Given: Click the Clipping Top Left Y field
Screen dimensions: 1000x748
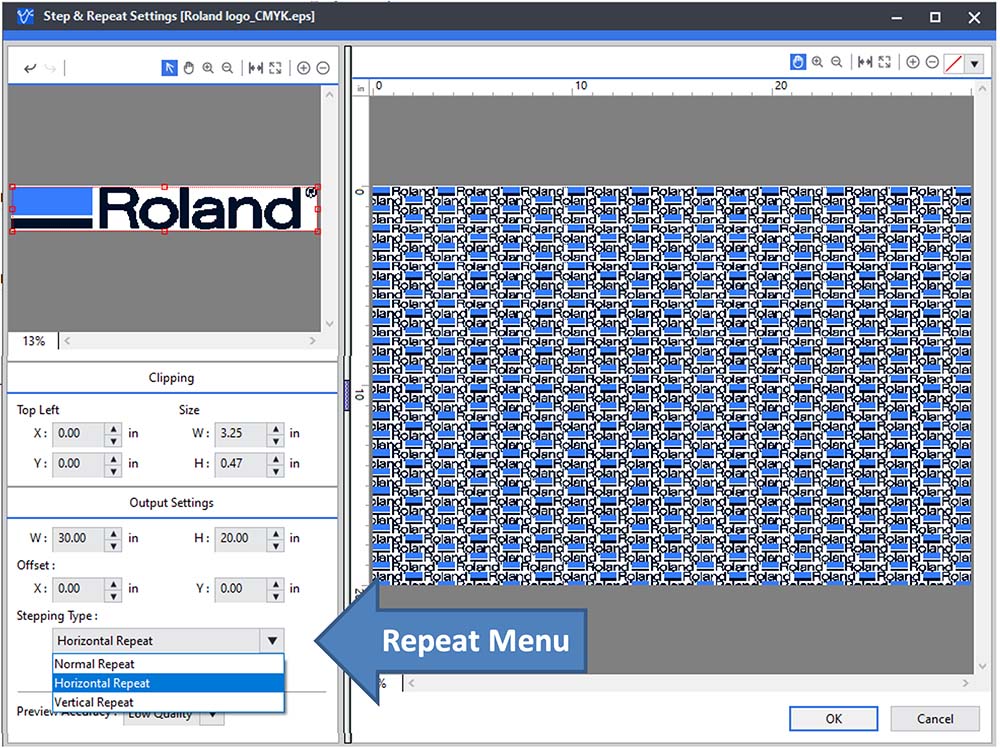Looking at the screenshot, I should coord(78,464).
